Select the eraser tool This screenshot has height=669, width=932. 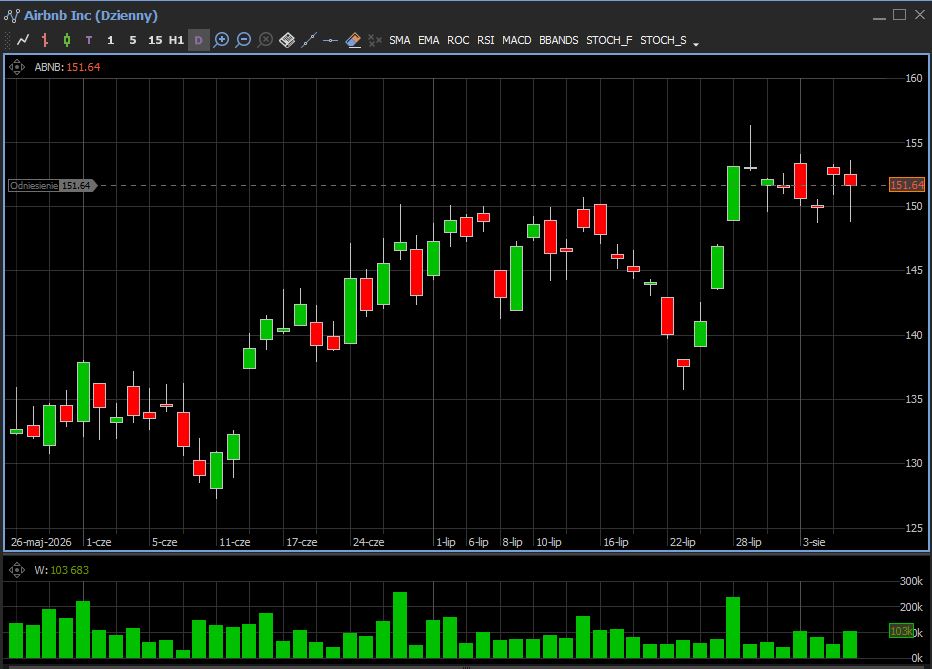pos(353,40)
